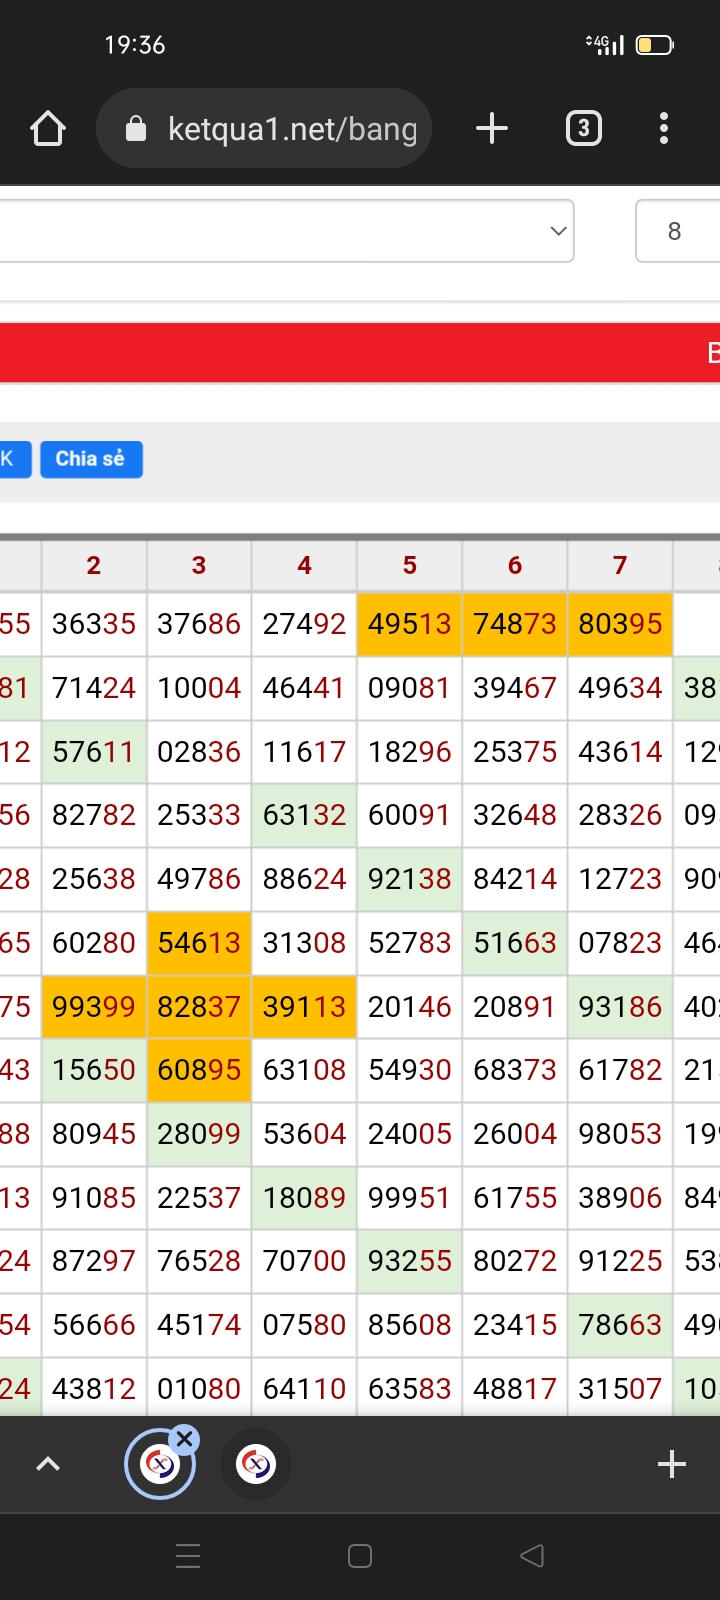Switch to the second bottom tab icon
The image size is (720, 1600).
256,1465
